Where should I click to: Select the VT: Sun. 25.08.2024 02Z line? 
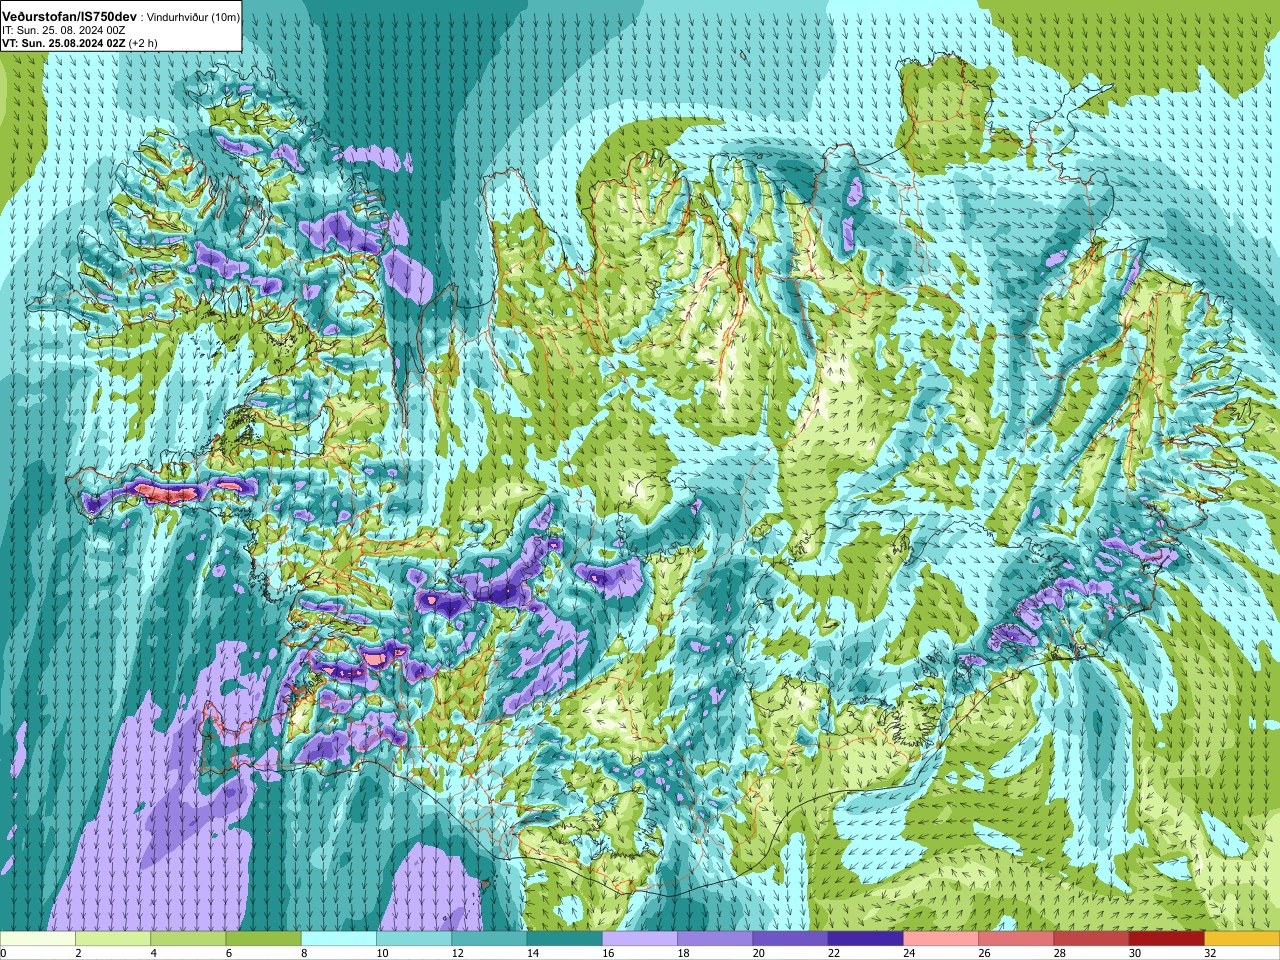coord(64,44)
